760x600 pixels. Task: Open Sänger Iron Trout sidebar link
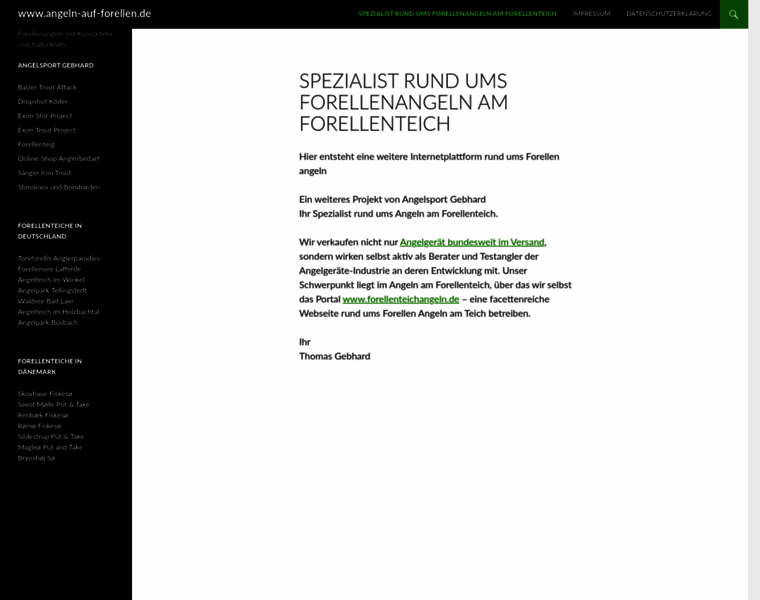click(x=44, y=173)
